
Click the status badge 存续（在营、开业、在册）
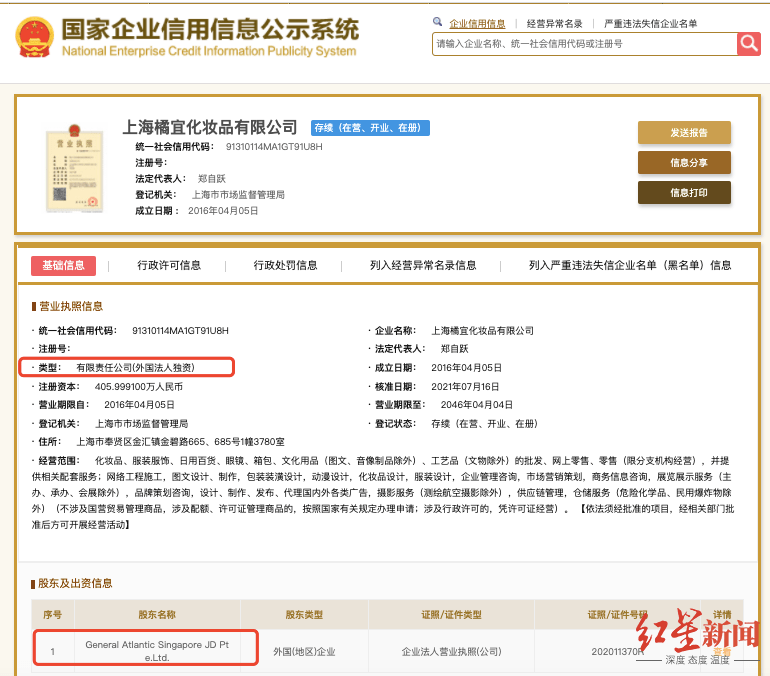370,128
